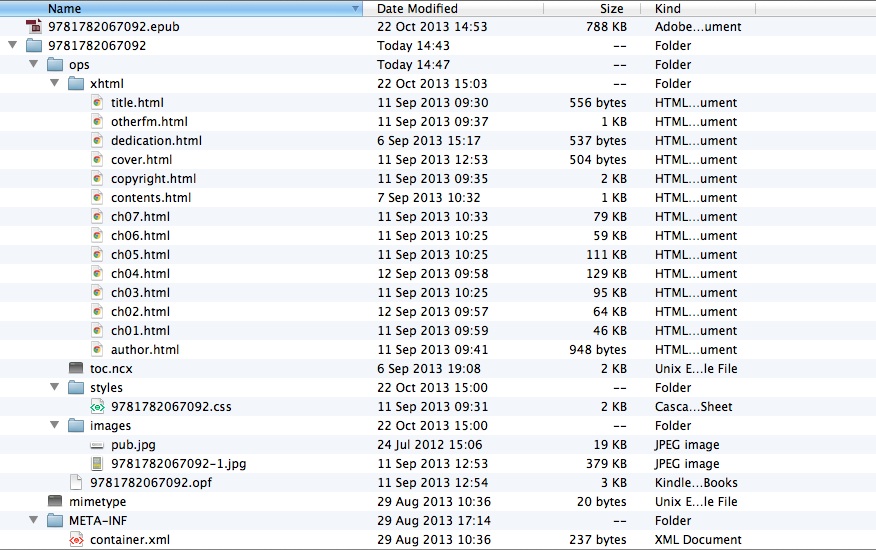Click the copyright.html file icon
The width and height of the screenshot is (876, 550).
pos(97,178)
